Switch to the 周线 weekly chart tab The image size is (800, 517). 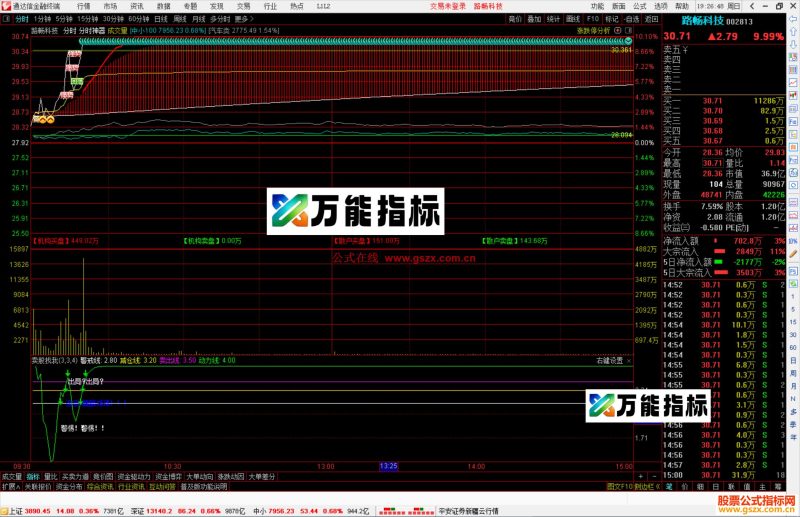click(x=180, y=19)
